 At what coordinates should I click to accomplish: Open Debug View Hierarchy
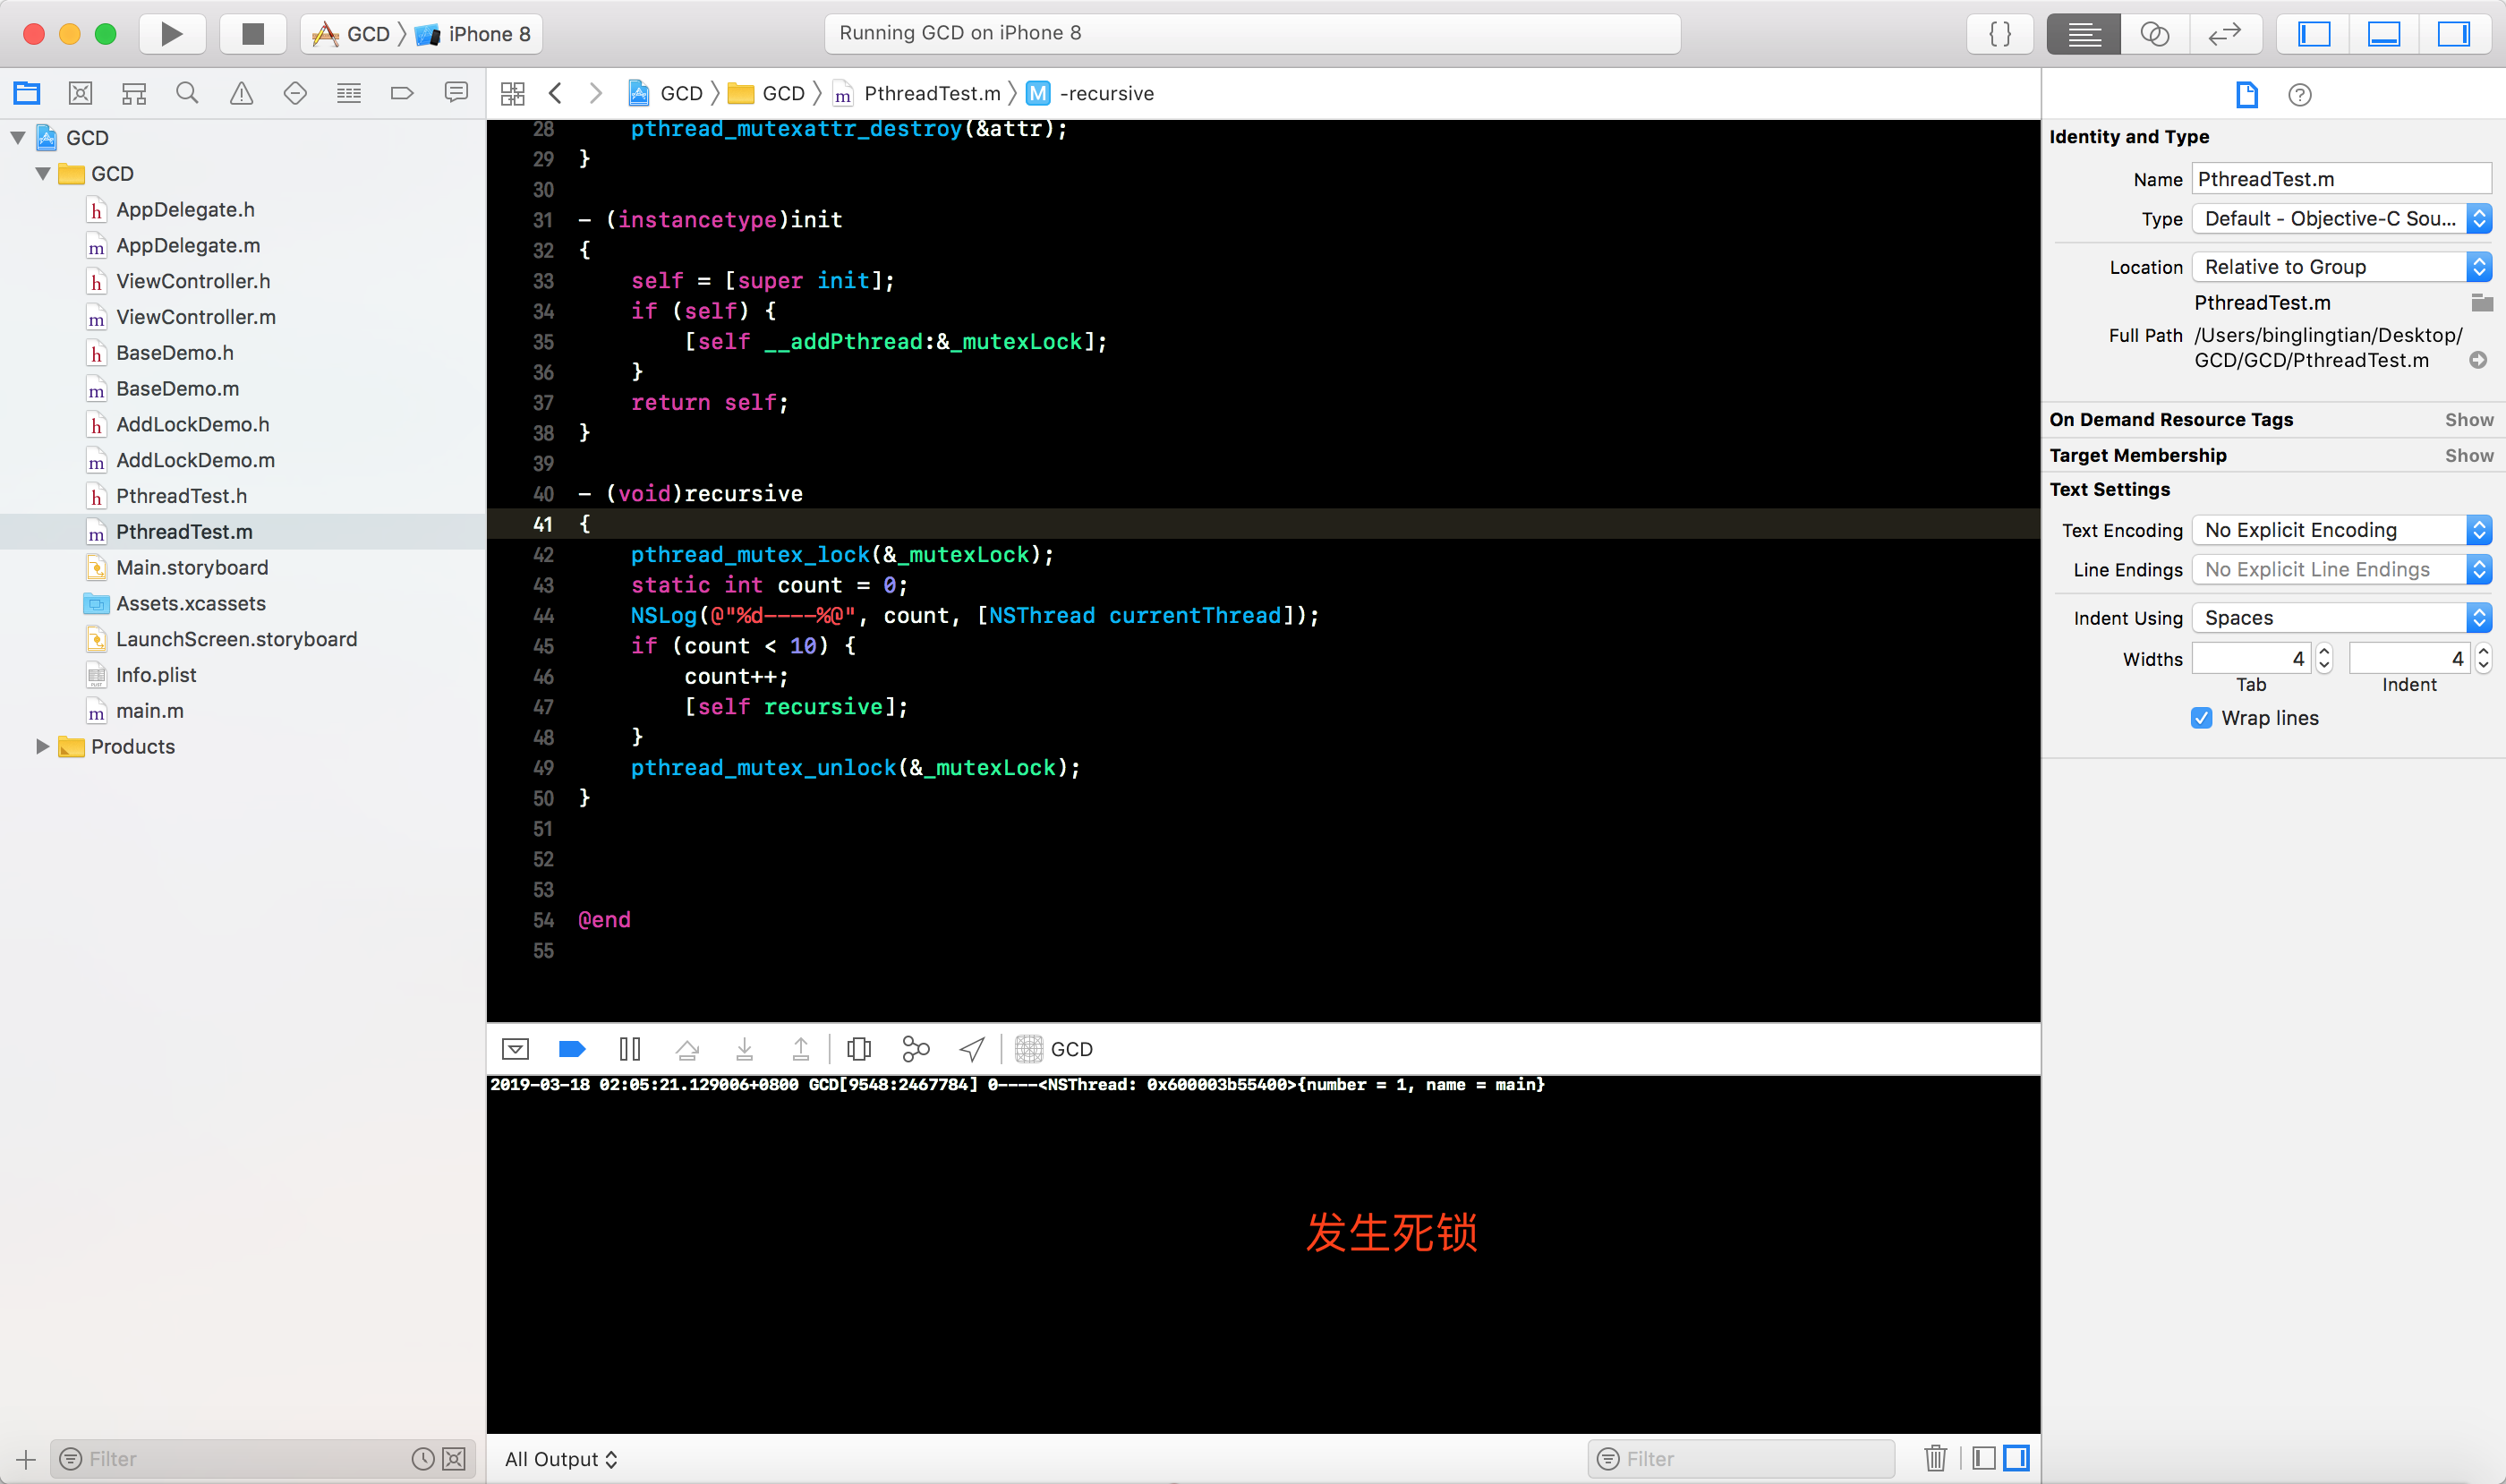coord(858,1049)
